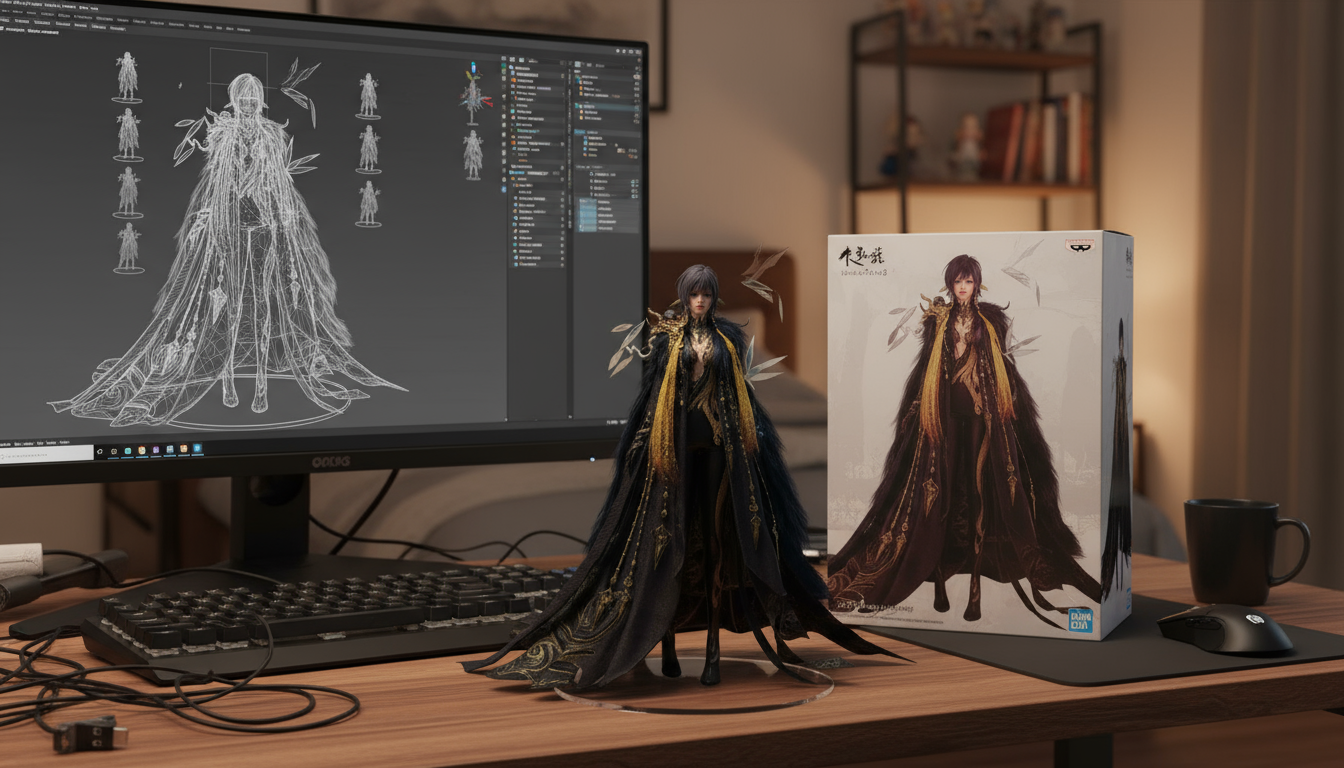Click the selection box around the character's head
This screenshot has height=768, width=1344.
239,82
